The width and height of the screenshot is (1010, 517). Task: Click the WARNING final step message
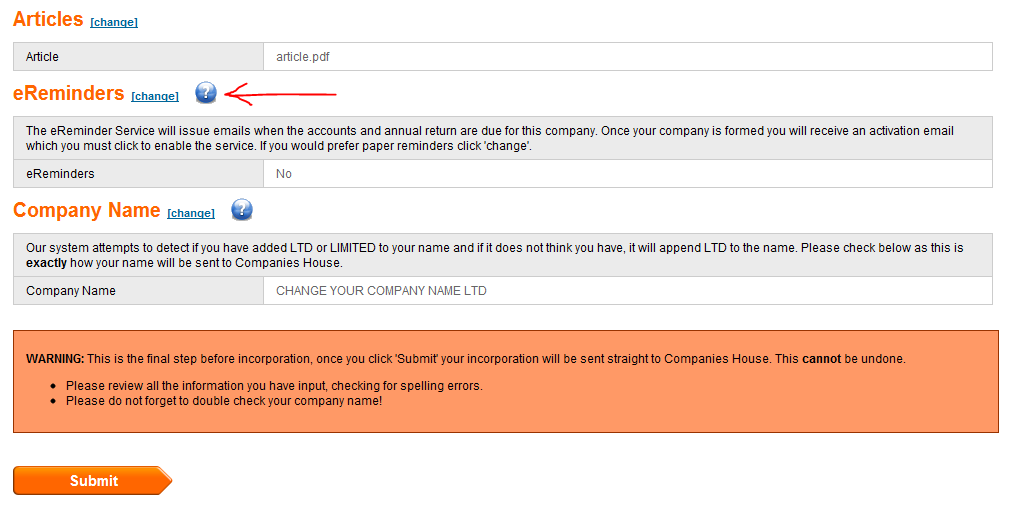(x=466, y=359)
